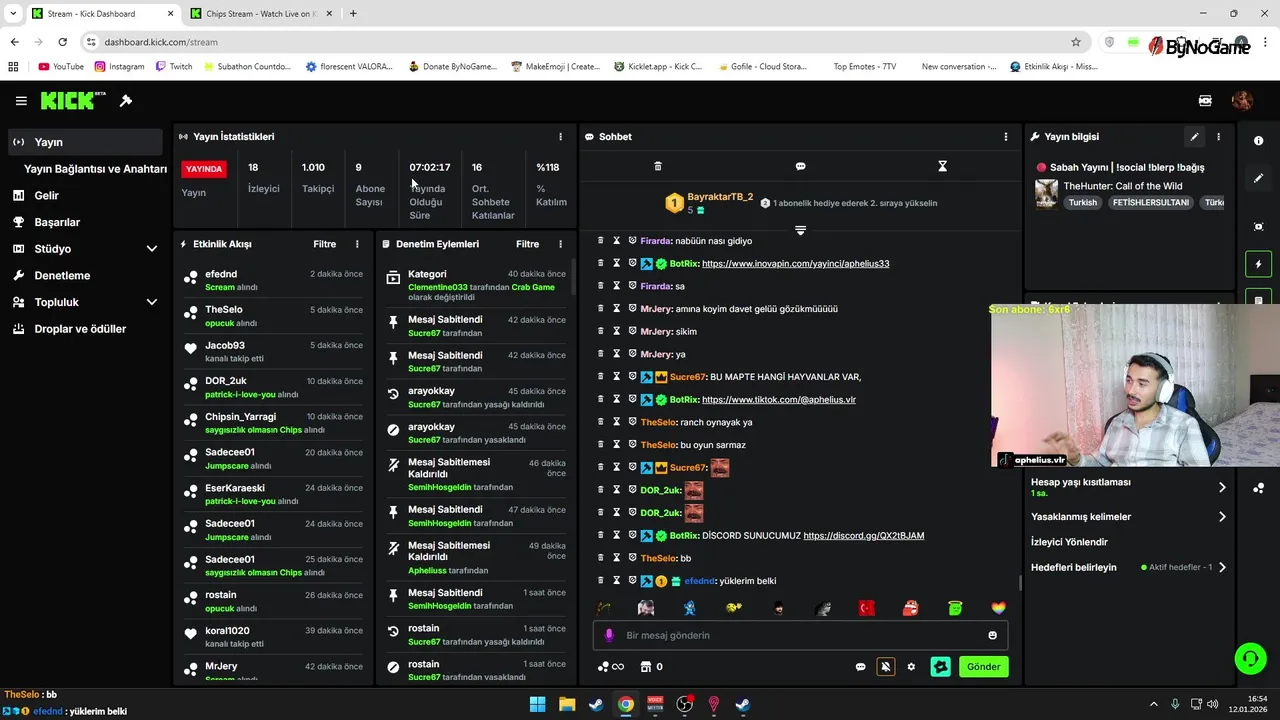This screenshot has width=1280, height=720.
Task: Open Yayın bilgisi three-dot menu
Action: pos(1218,137)
